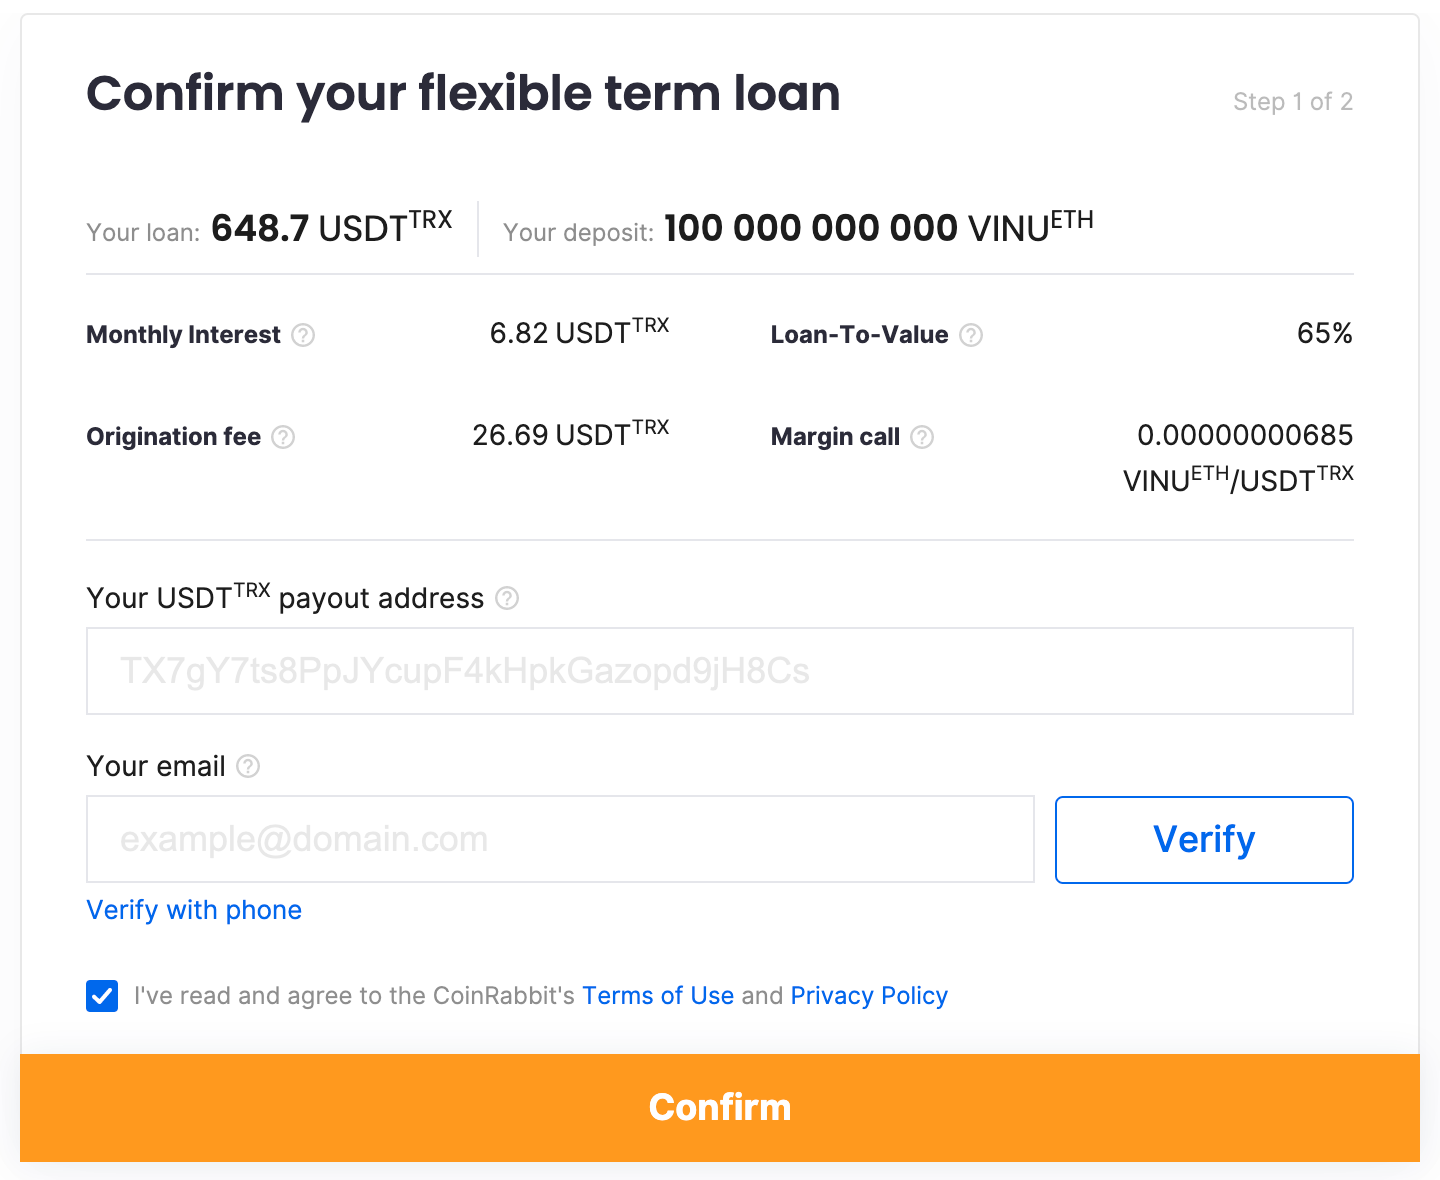The image size is (1440, 1180).
Task: Click the Margin call help icon
Action: click(x=923, y=437)
